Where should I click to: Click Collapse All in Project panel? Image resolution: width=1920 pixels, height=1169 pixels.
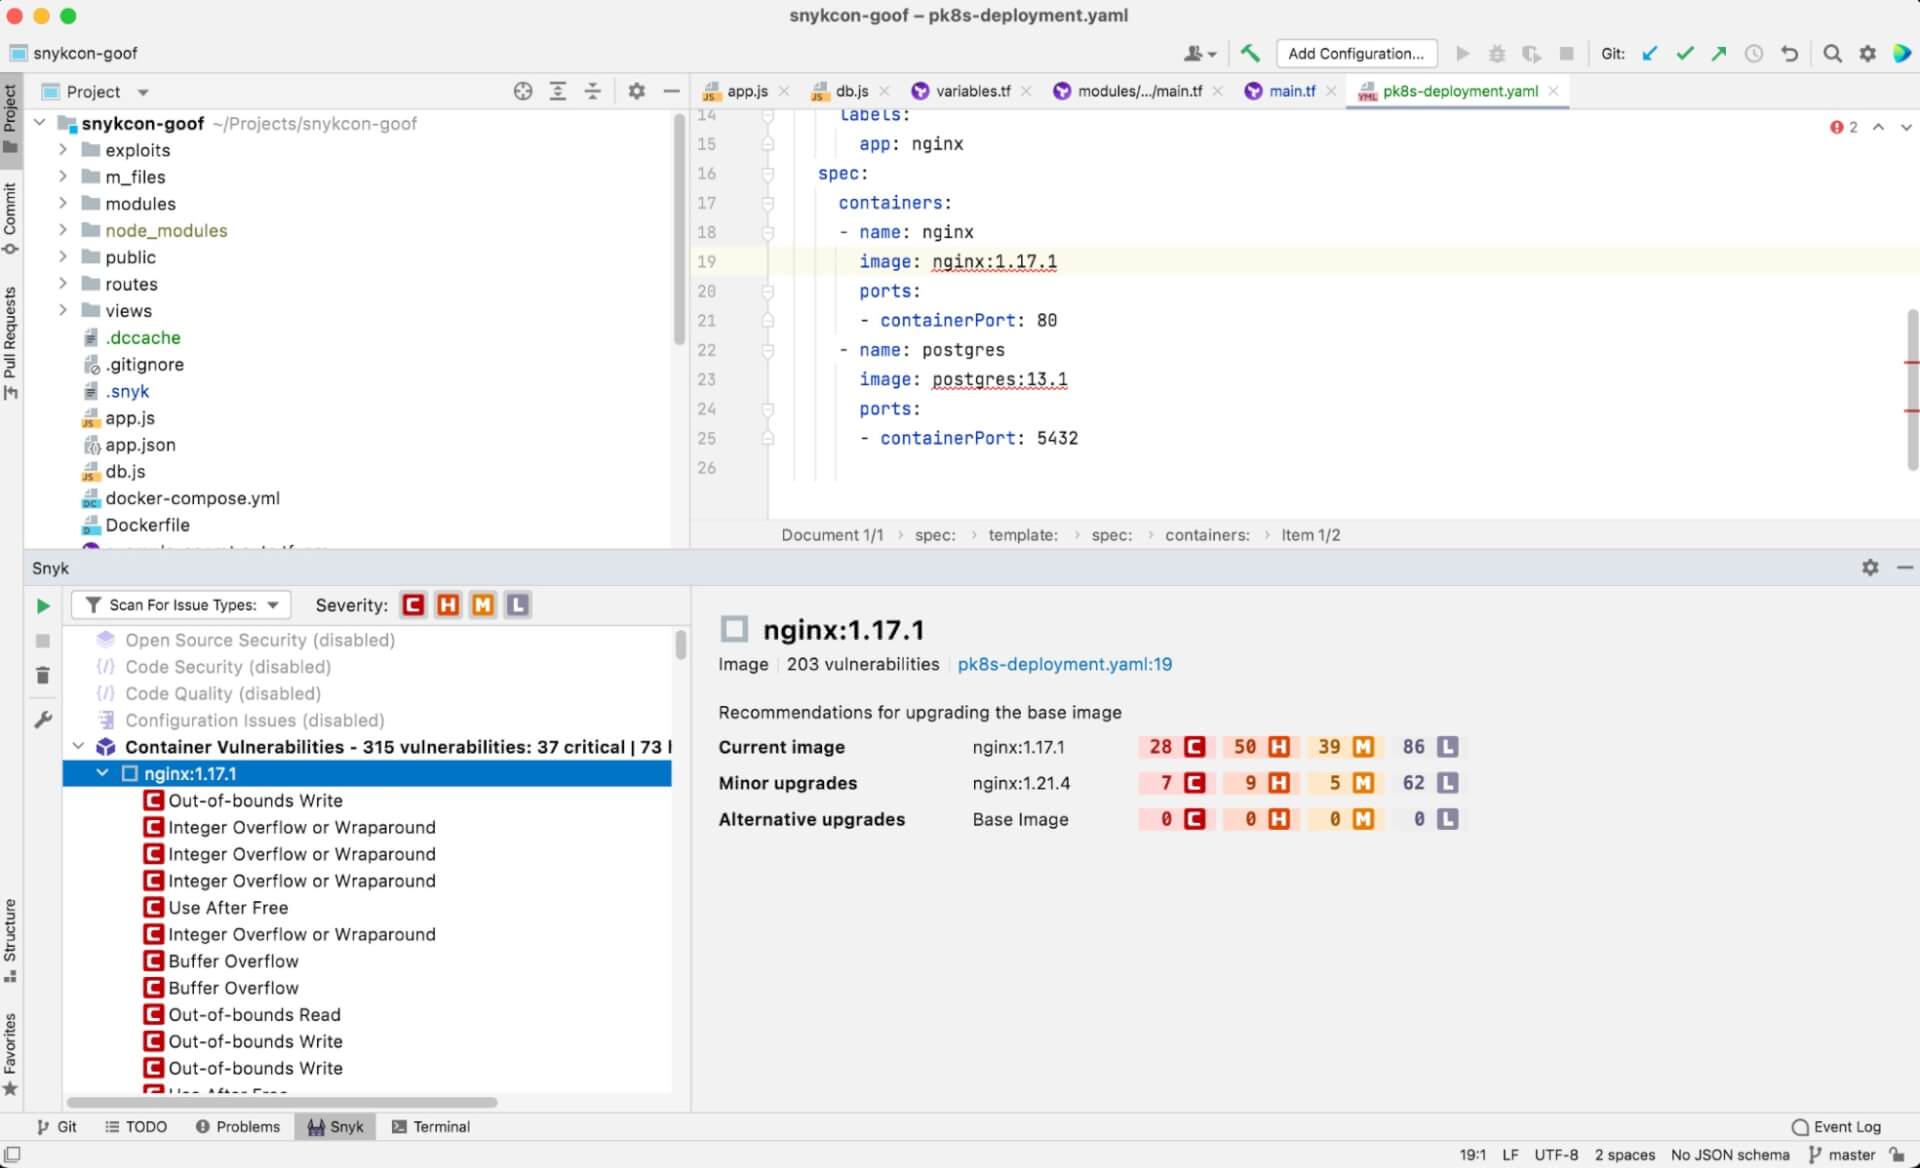593,92
